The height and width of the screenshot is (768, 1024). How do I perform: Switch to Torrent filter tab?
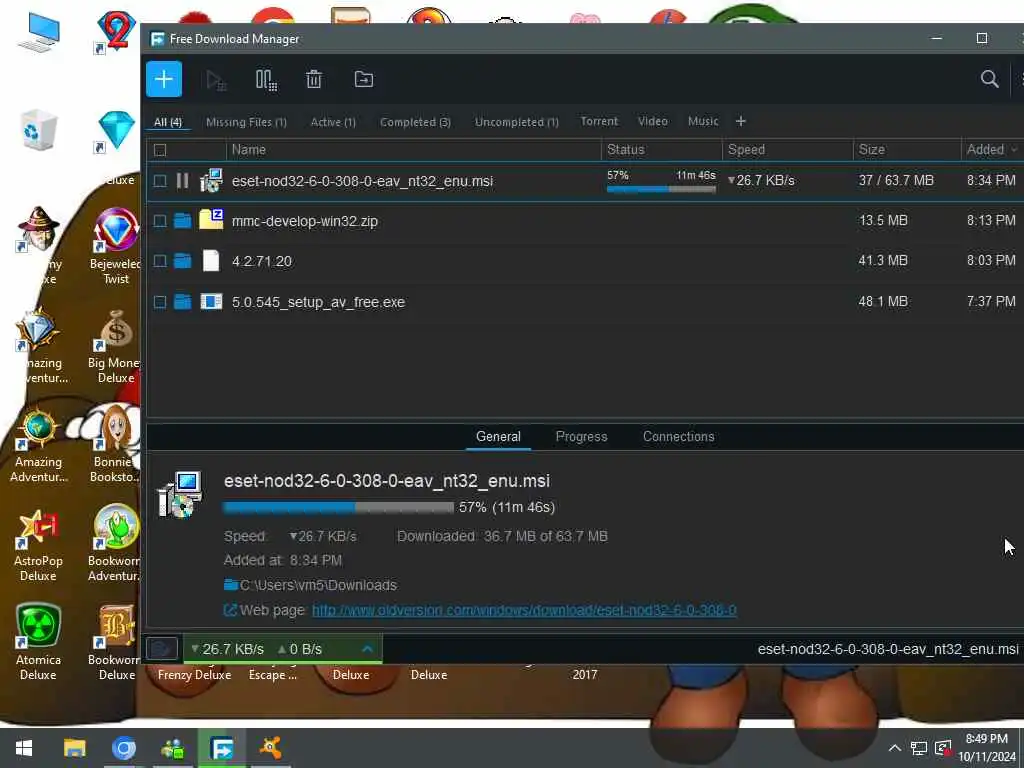pyautogui.click(x=599, y=121)
